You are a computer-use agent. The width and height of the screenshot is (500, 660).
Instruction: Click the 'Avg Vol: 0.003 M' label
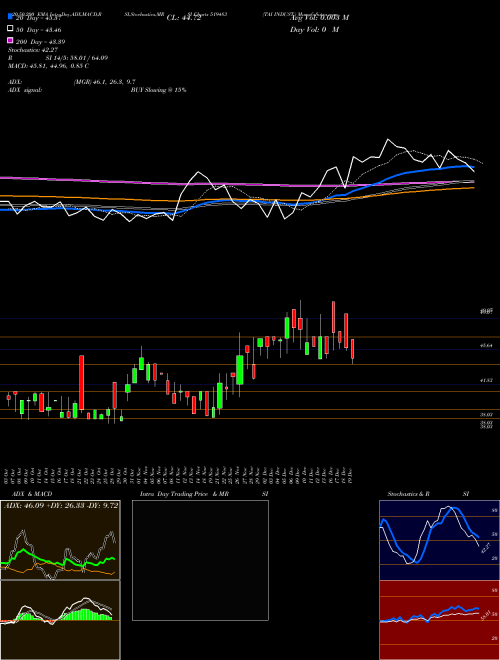pos(319,18)
